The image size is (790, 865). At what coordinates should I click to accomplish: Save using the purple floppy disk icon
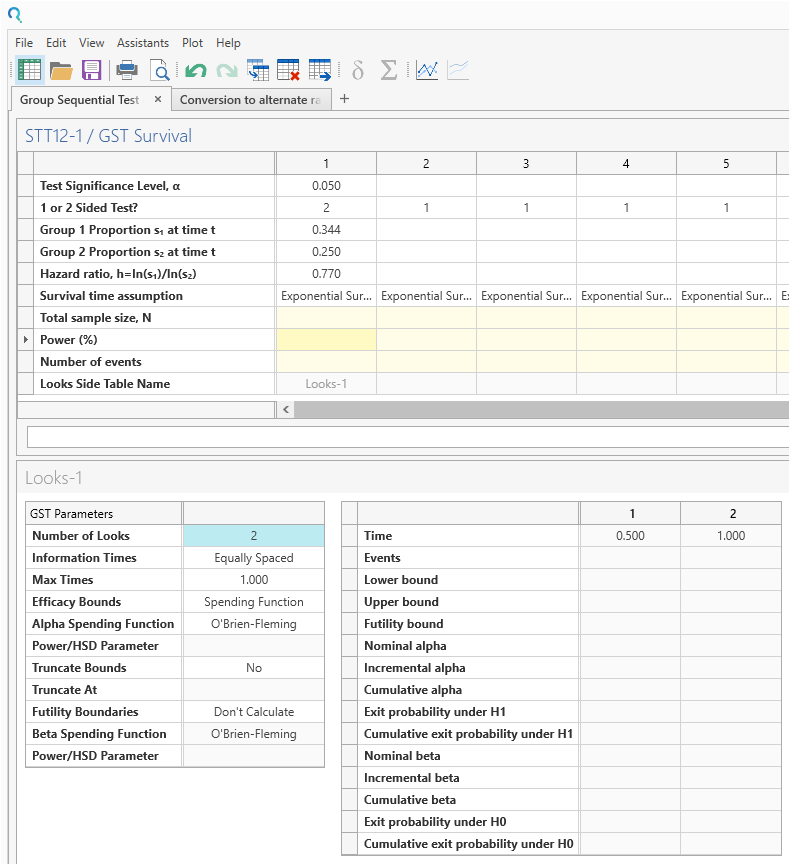(92, 71)
